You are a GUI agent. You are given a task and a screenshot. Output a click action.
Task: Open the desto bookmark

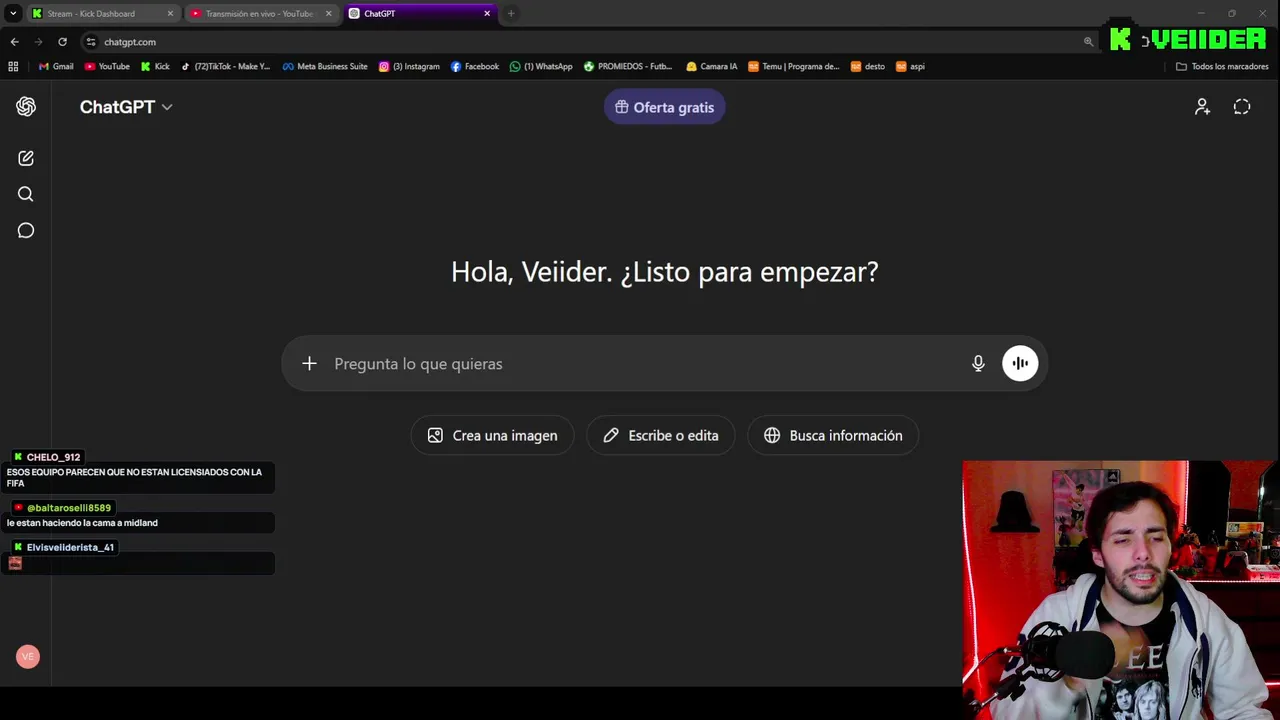[x=868, y=66]
